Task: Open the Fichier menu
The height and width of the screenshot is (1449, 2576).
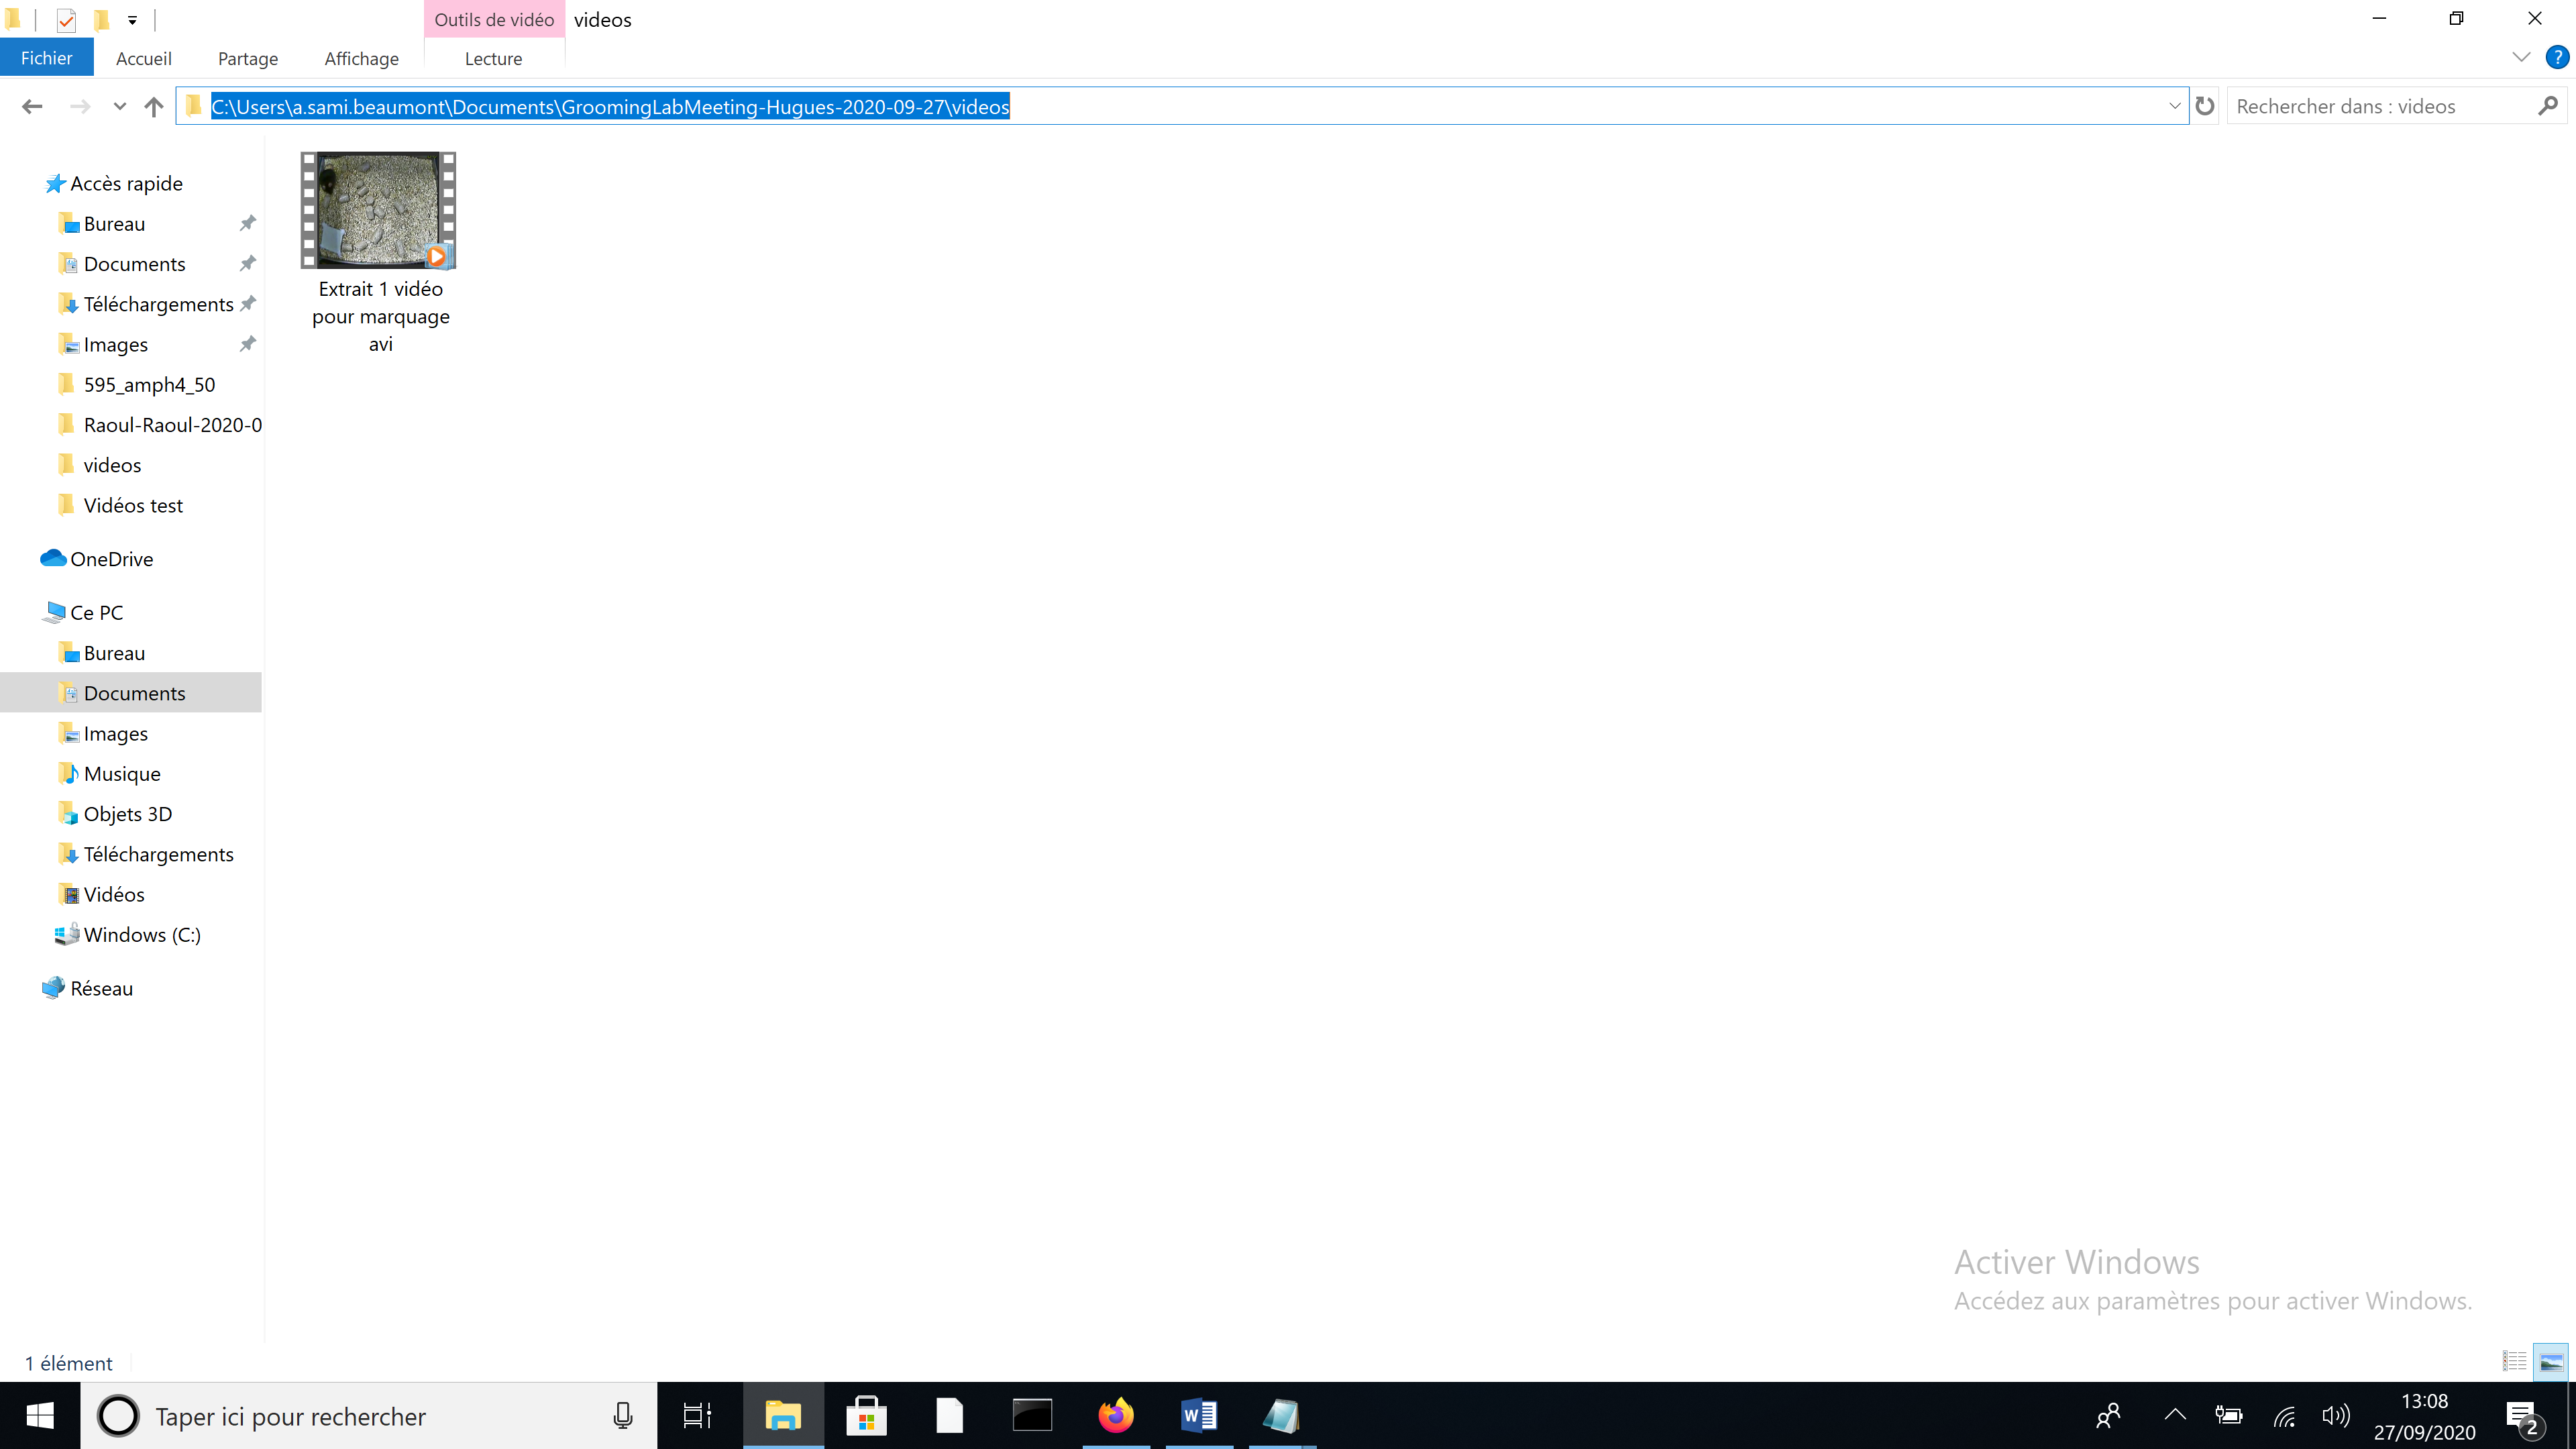Action: coord(46,58)
